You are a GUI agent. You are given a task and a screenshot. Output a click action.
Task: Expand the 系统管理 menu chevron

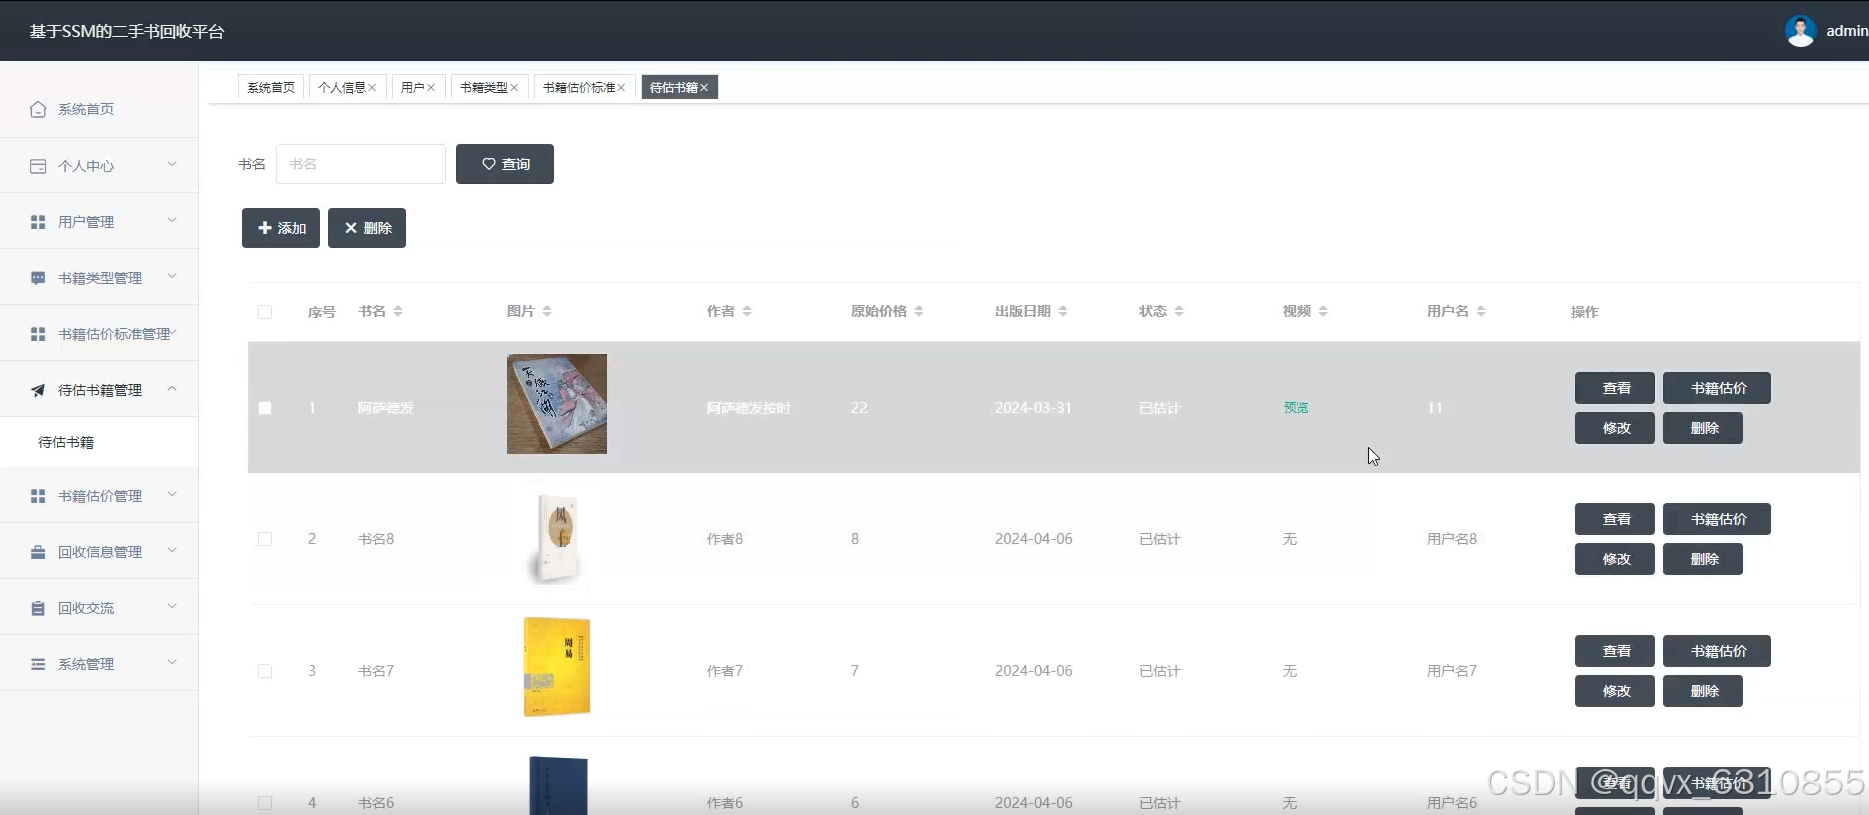pos(172,662)
